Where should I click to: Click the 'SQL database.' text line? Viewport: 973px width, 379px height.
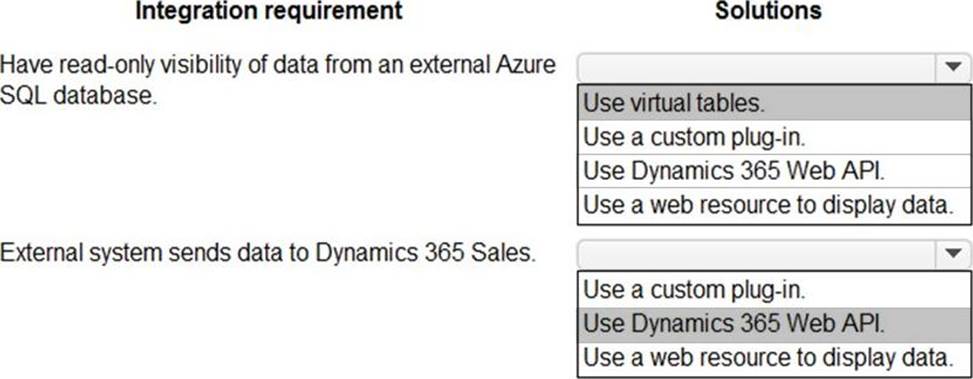coord(78,95)
